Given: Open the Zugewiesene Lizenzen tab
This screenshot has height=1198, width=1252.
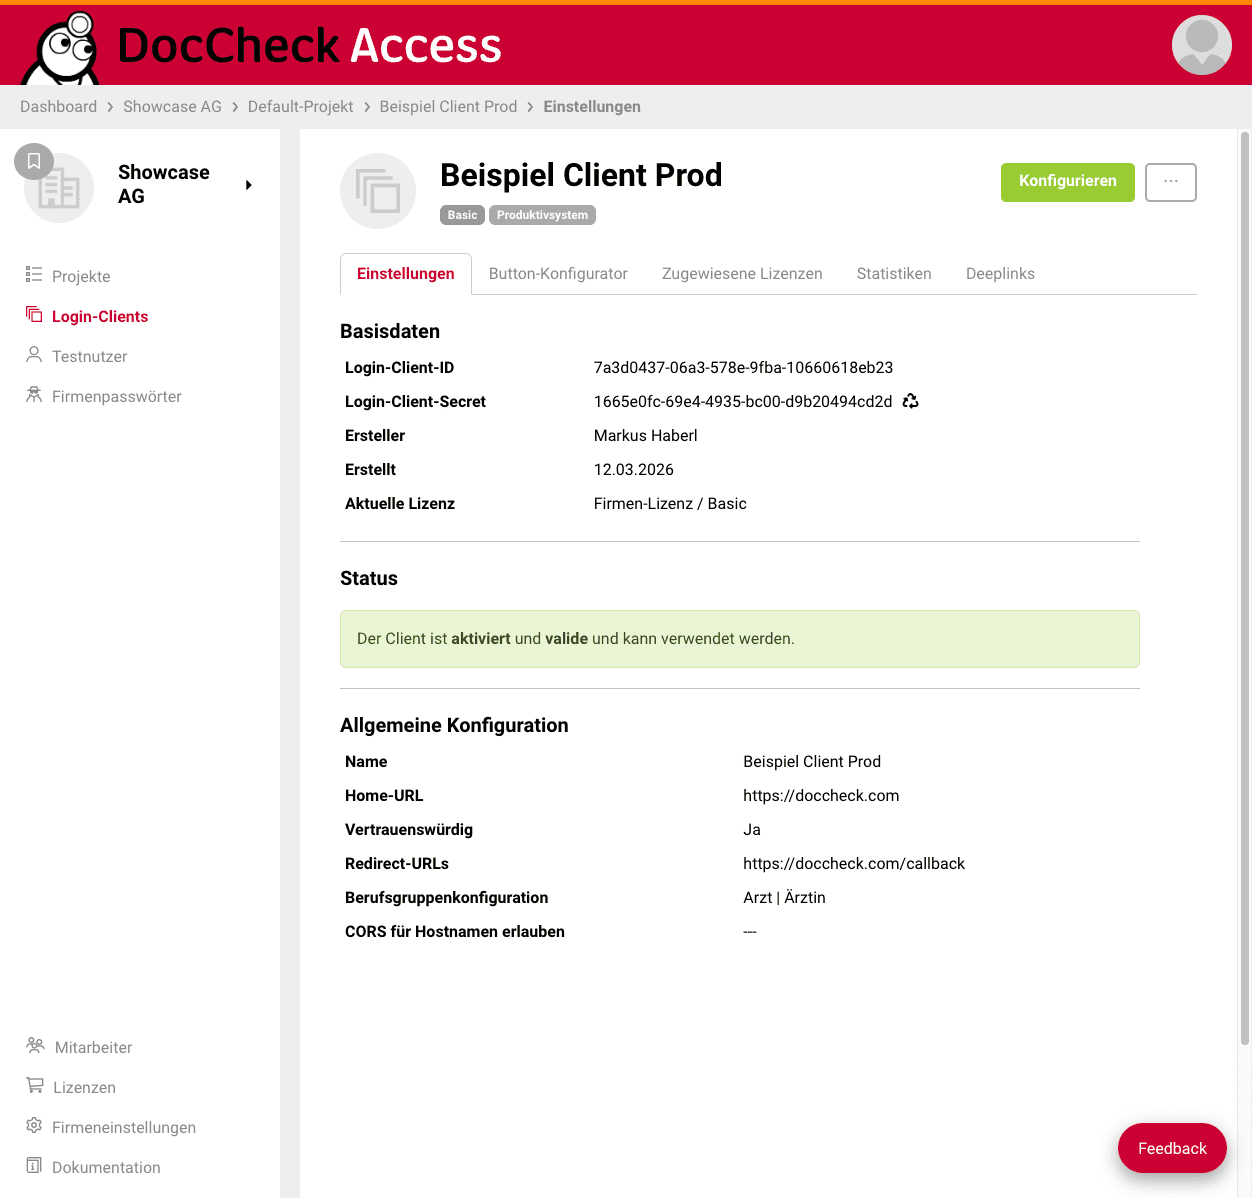Looking at the screenshot, I should click(742, 274).
